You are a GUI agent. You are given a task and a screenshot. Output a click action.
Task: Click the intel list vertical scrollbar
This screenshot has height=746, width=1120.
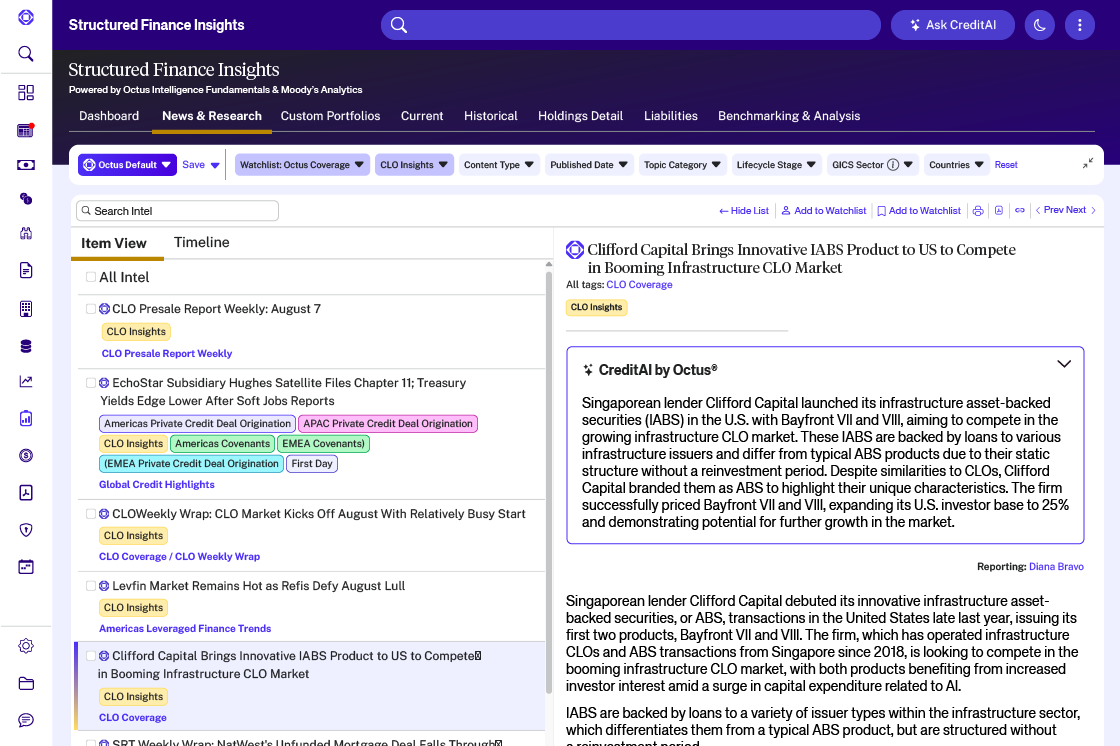(549, 480)
